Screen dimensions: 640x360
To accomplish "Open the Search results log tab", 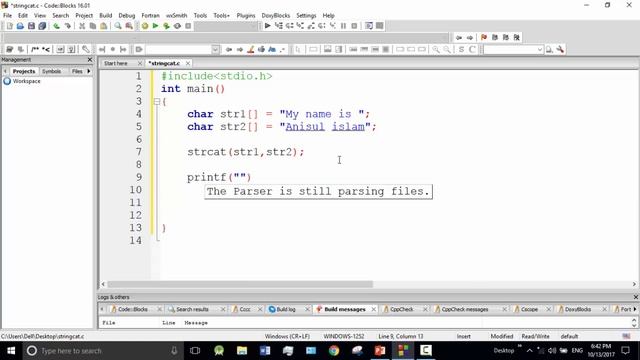I will 192,309.
